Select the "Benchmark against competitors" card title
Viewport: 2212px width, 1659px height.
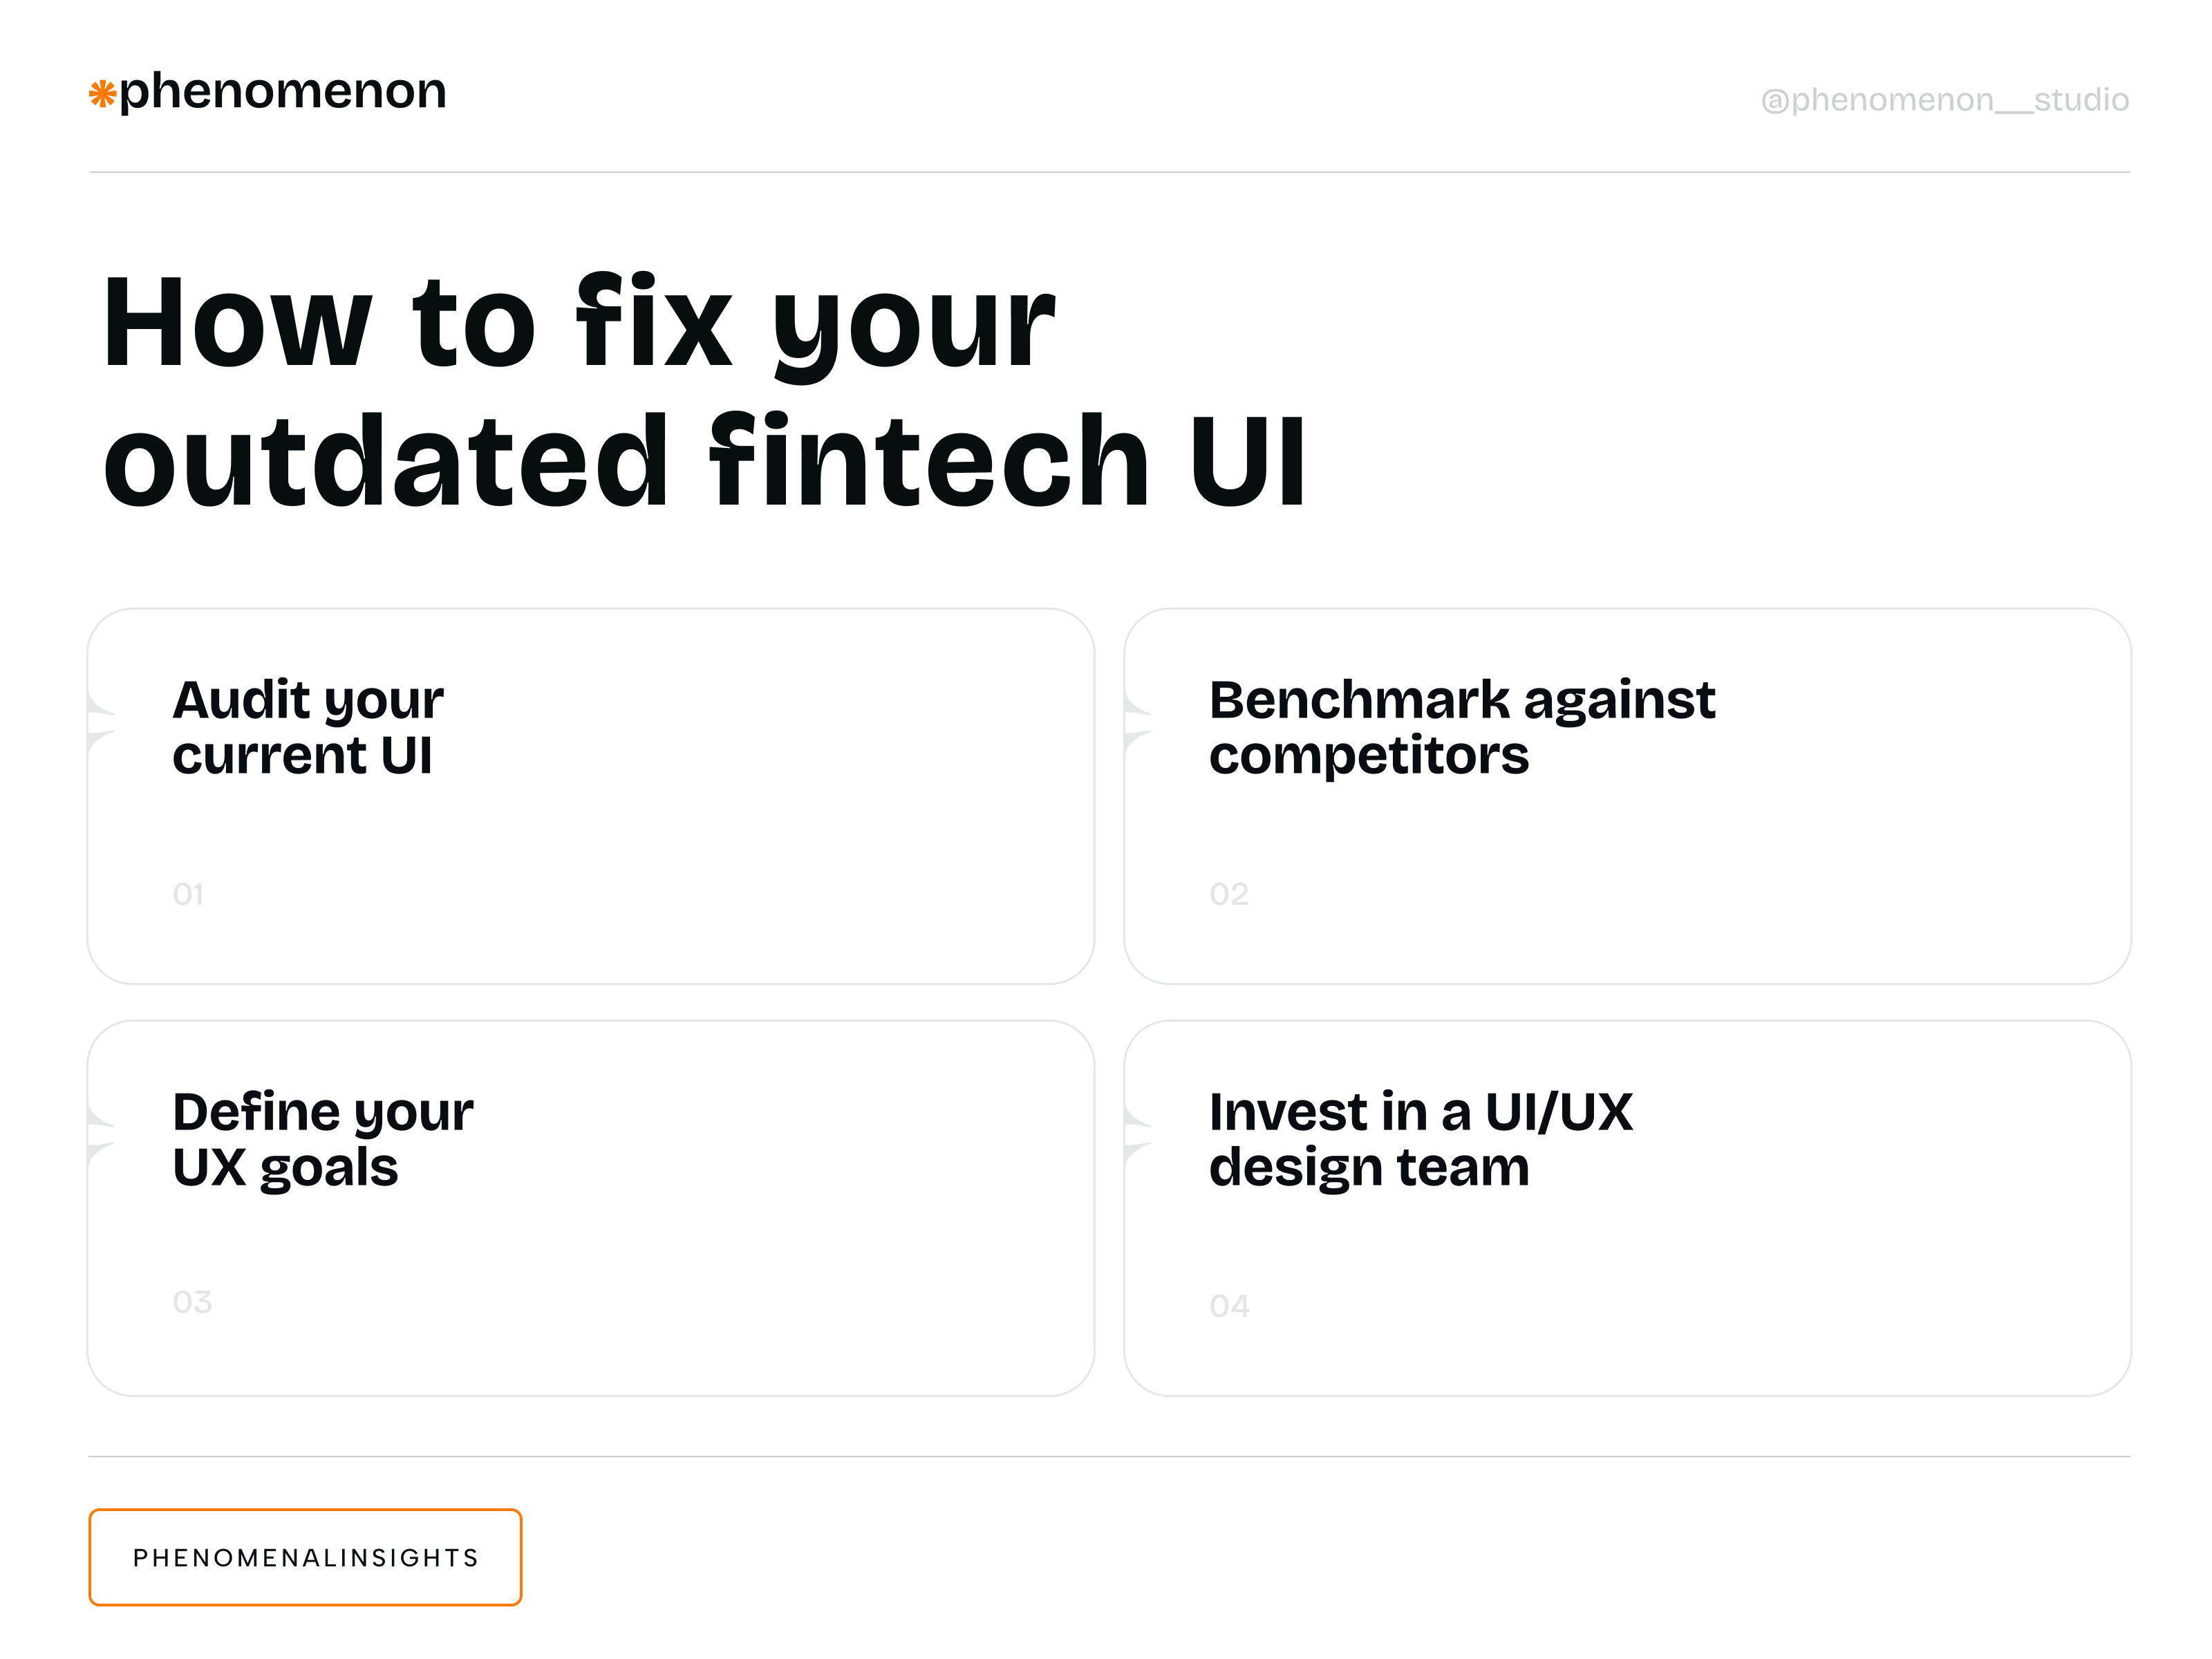click(x=1461, y=727)
